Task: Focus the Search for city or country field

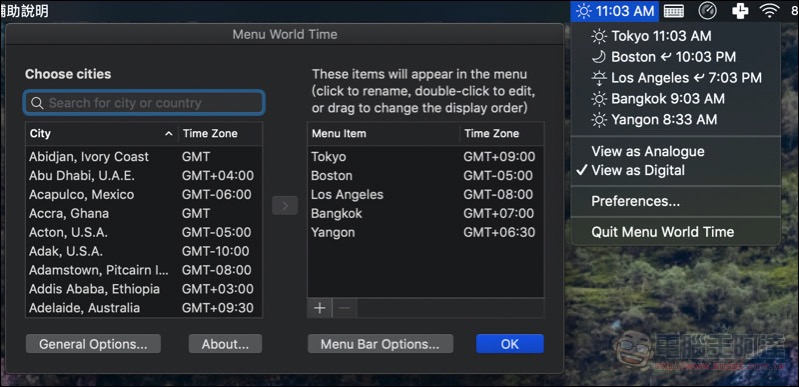Action: (144, 103)
